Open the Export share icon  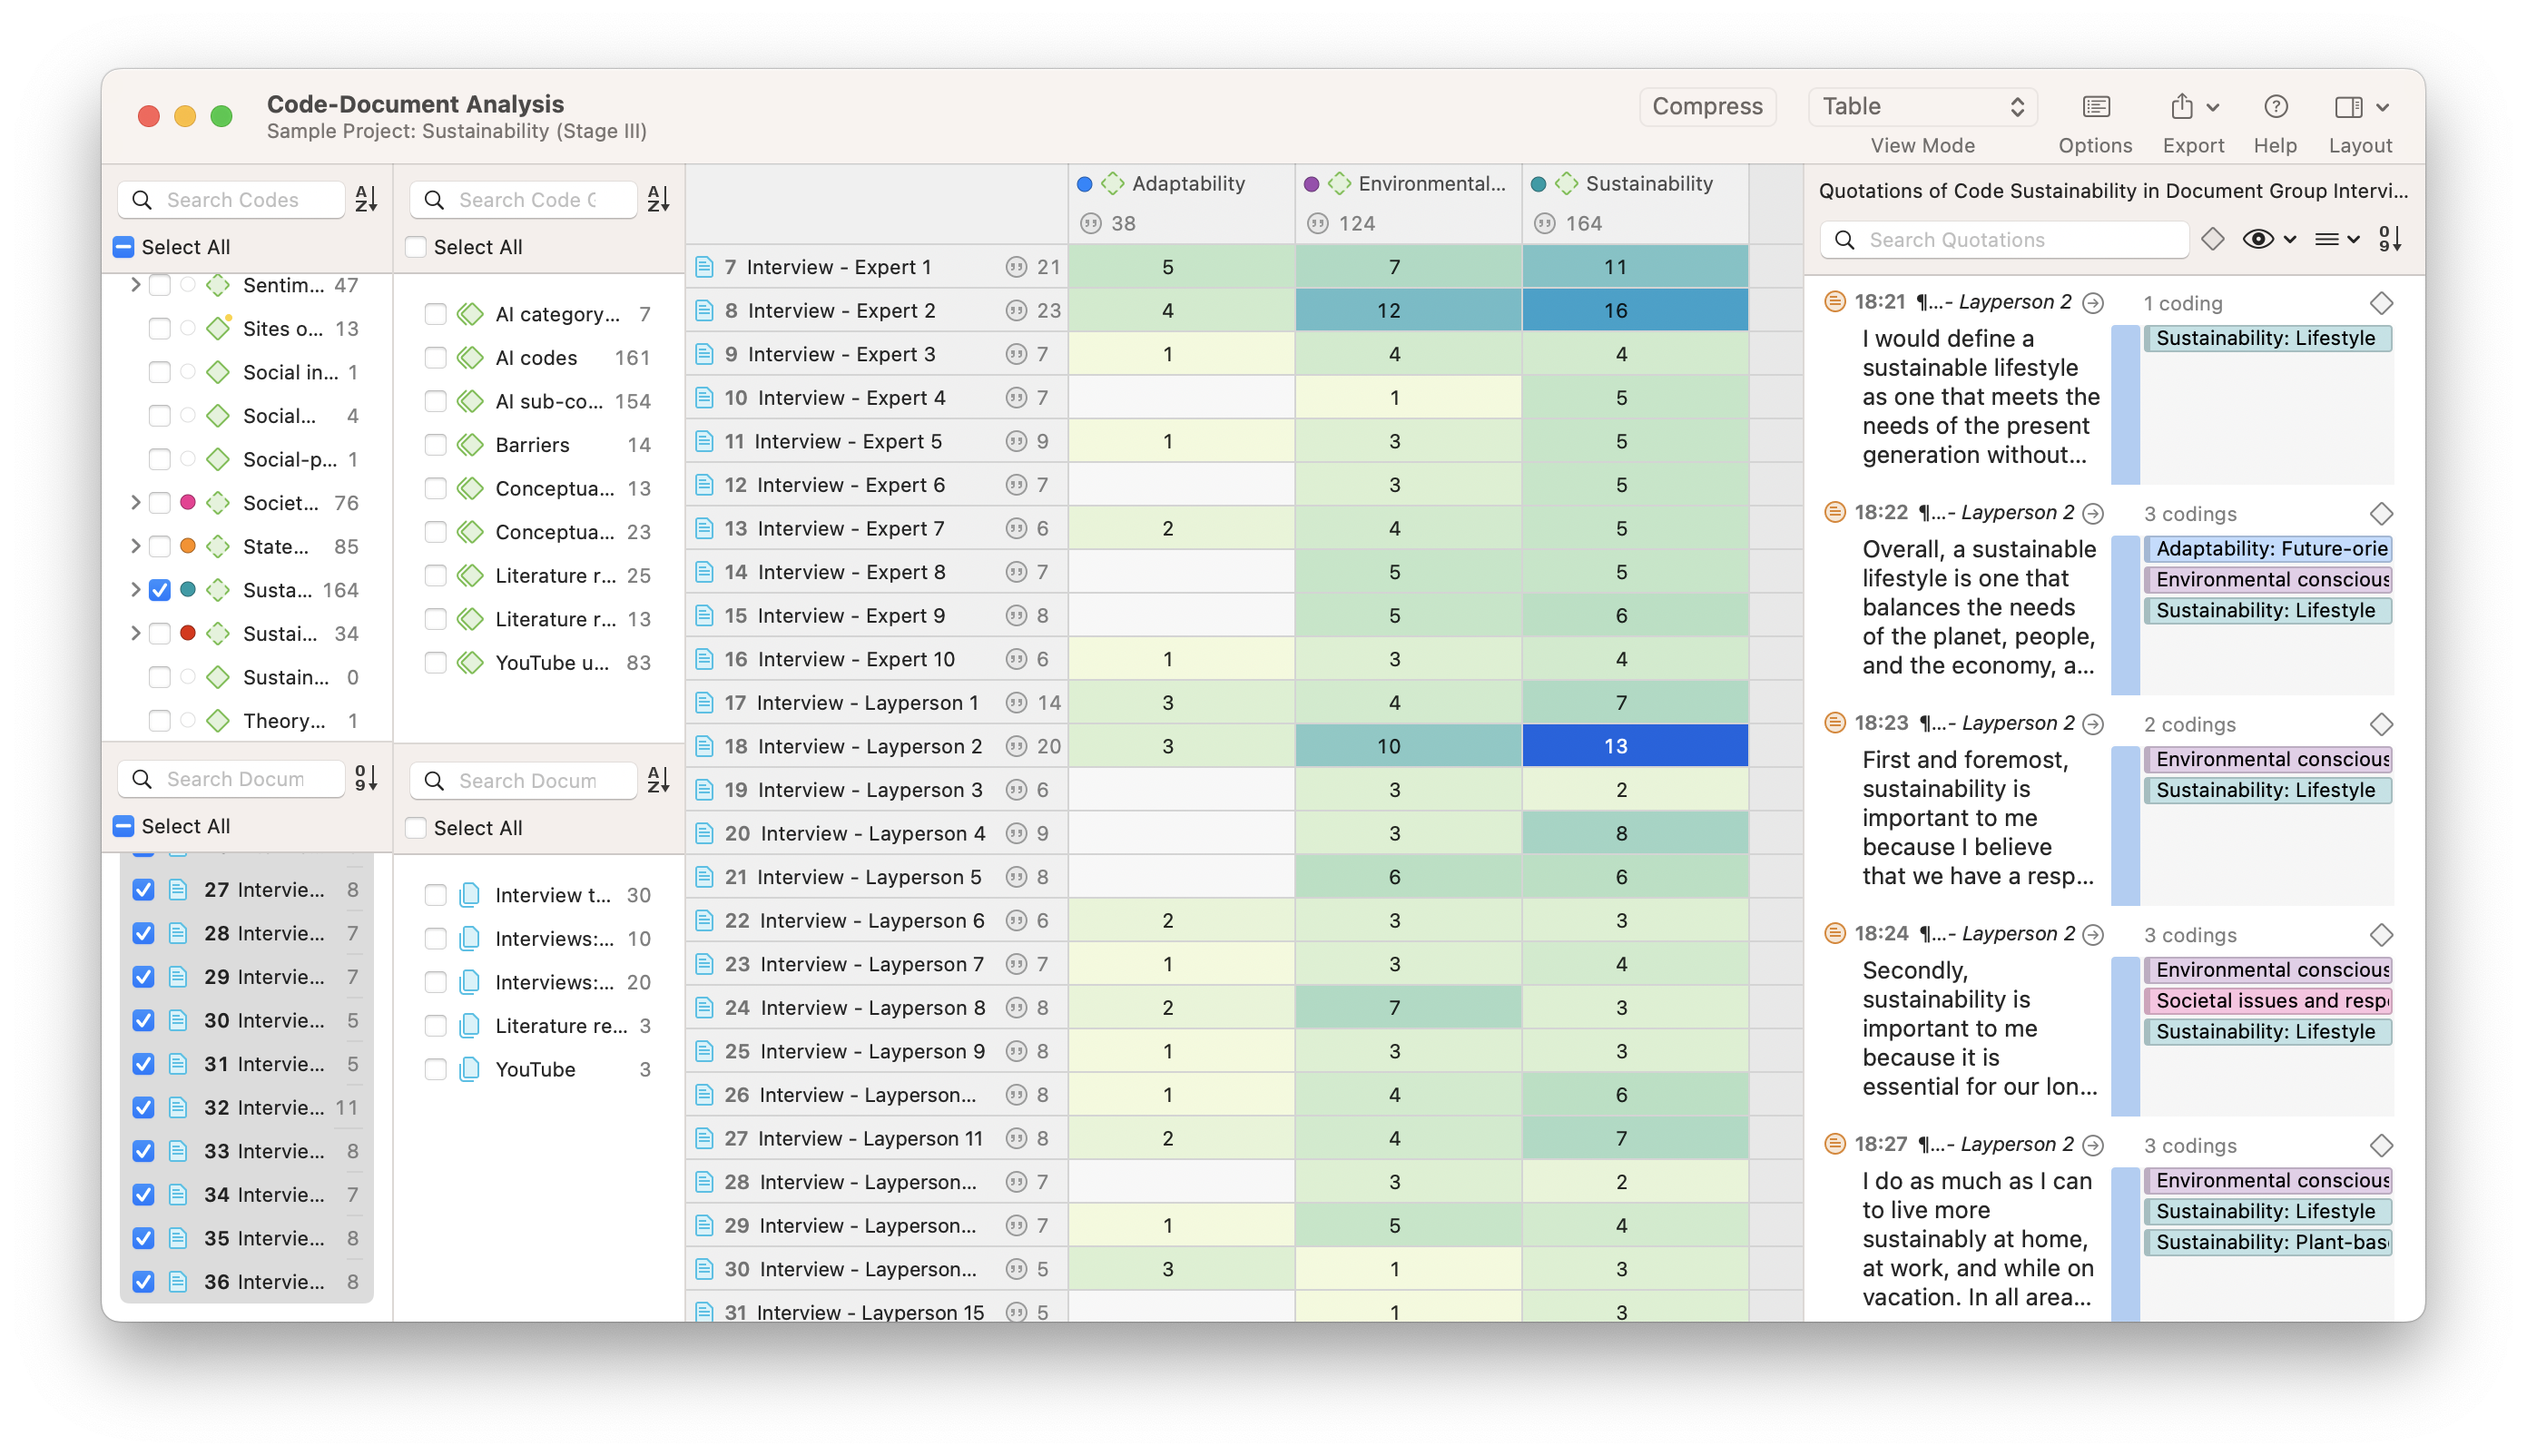(2182, 107)
